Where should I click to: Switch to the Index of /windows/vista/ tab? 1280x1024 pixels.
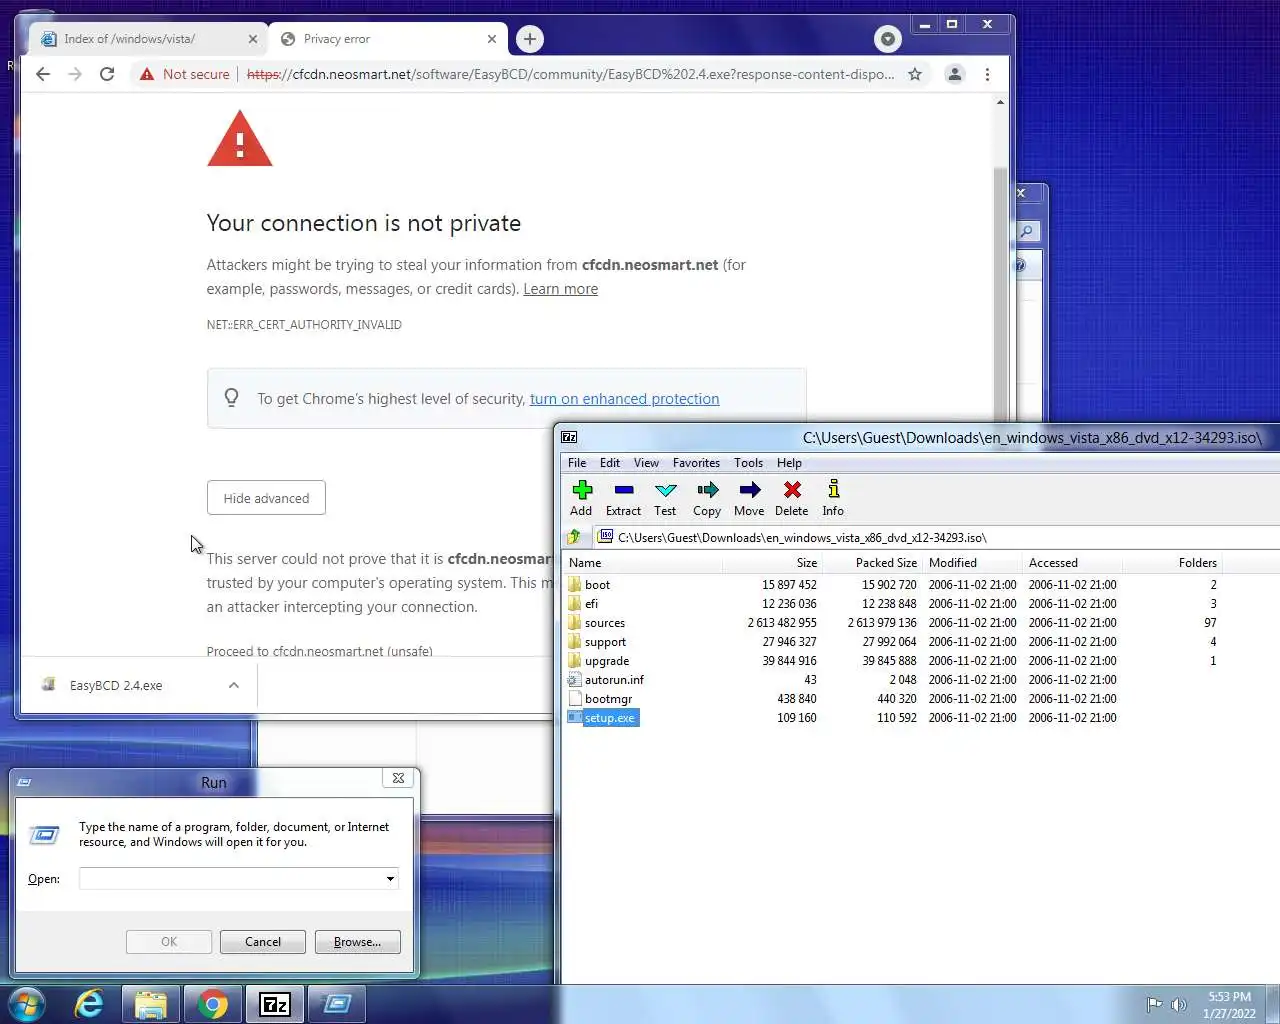(x=147, y=39)
